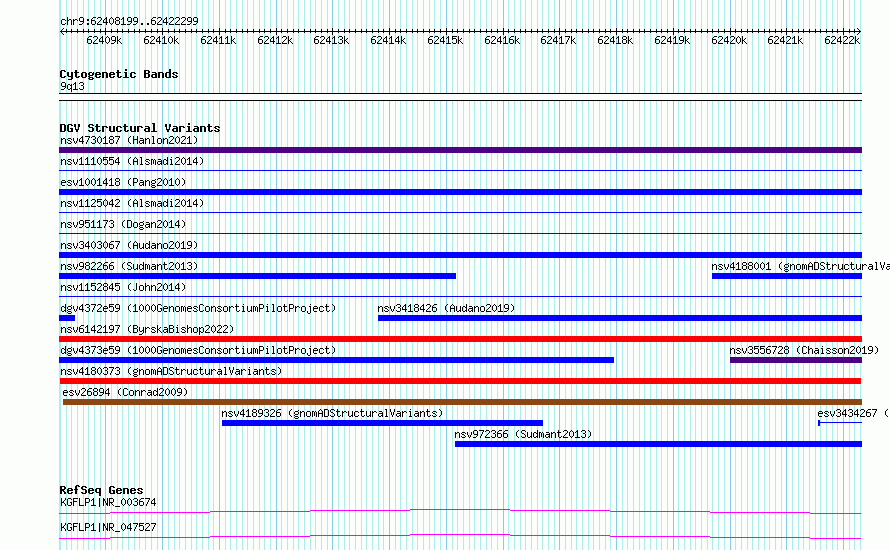Select the red bar for nsv4180373
890x550 pixels.
[x=460, y=381]
